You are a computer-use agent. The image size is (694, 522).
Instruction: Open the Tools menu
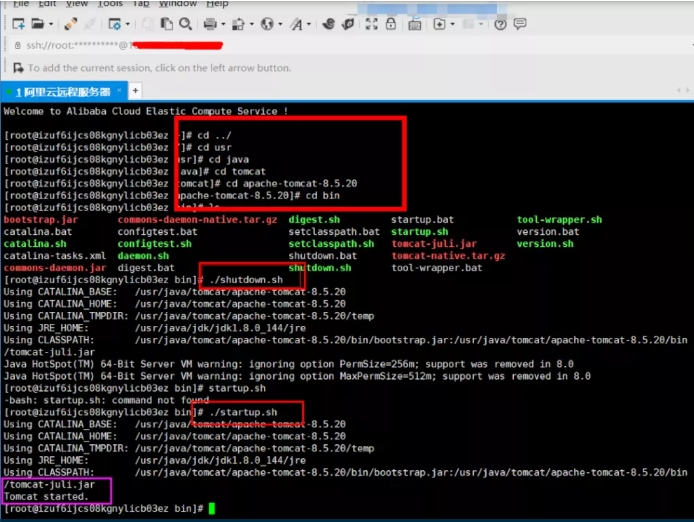tap(110, 4)
